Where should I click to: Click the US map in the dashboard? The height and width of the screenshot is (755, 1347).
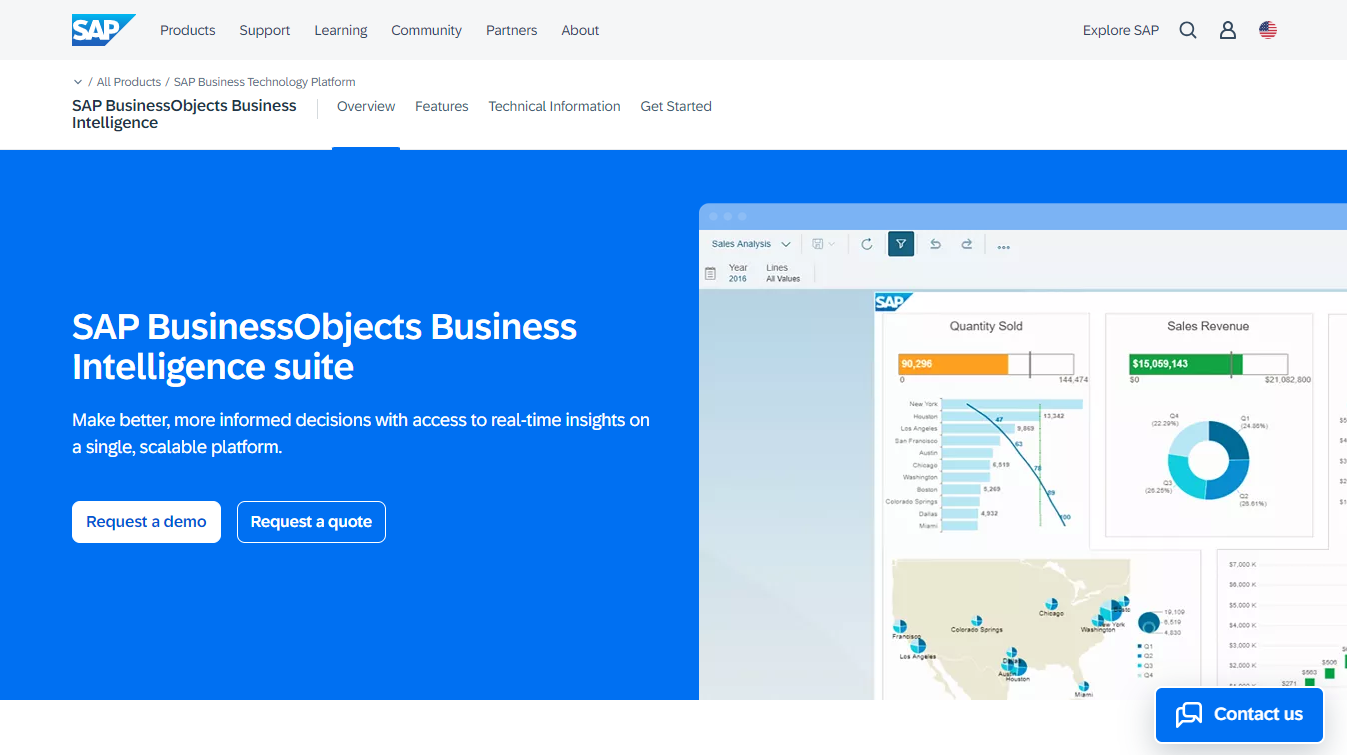pyautogui.click(x=1012, y=628)
